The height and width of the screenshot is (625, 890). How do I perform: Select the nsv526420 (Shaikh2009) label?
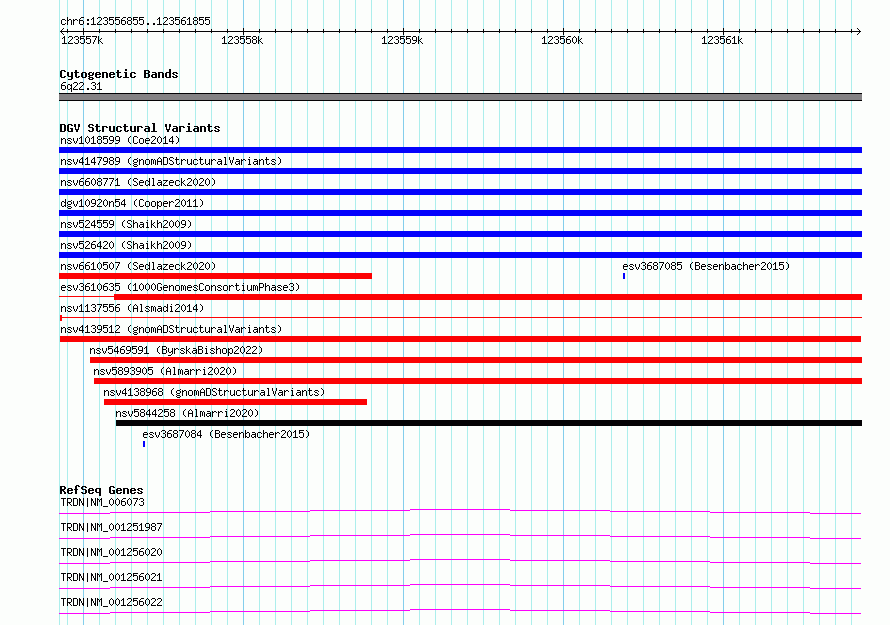coord(126,245)
